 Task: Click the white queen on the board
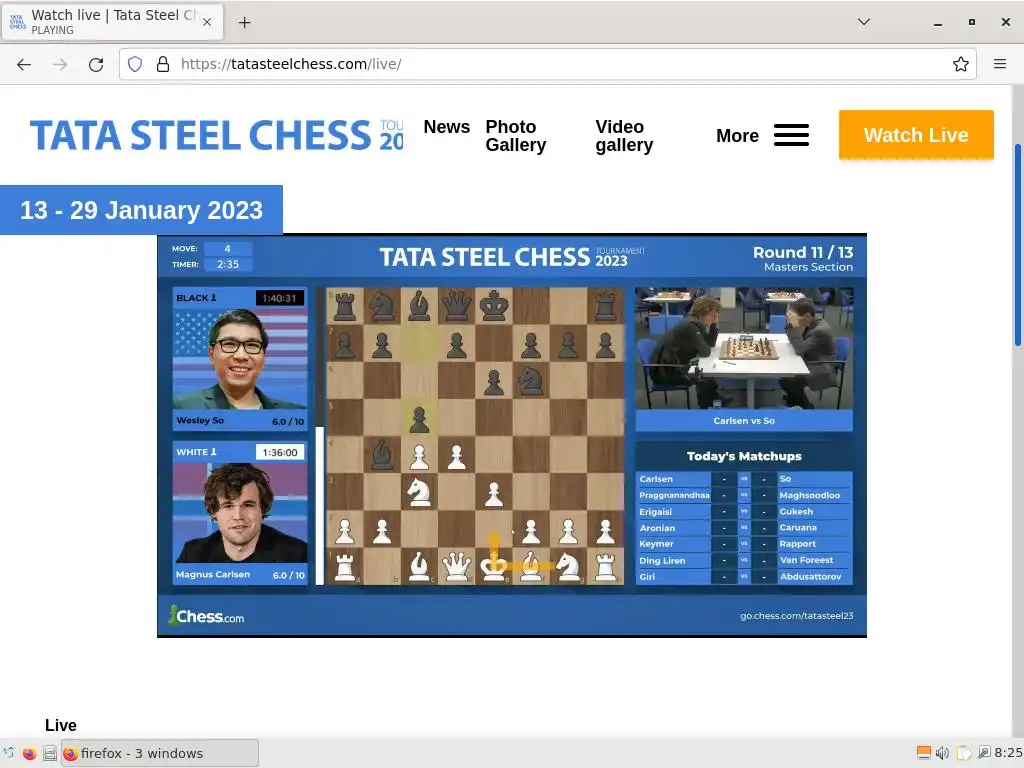pos(456,566)
